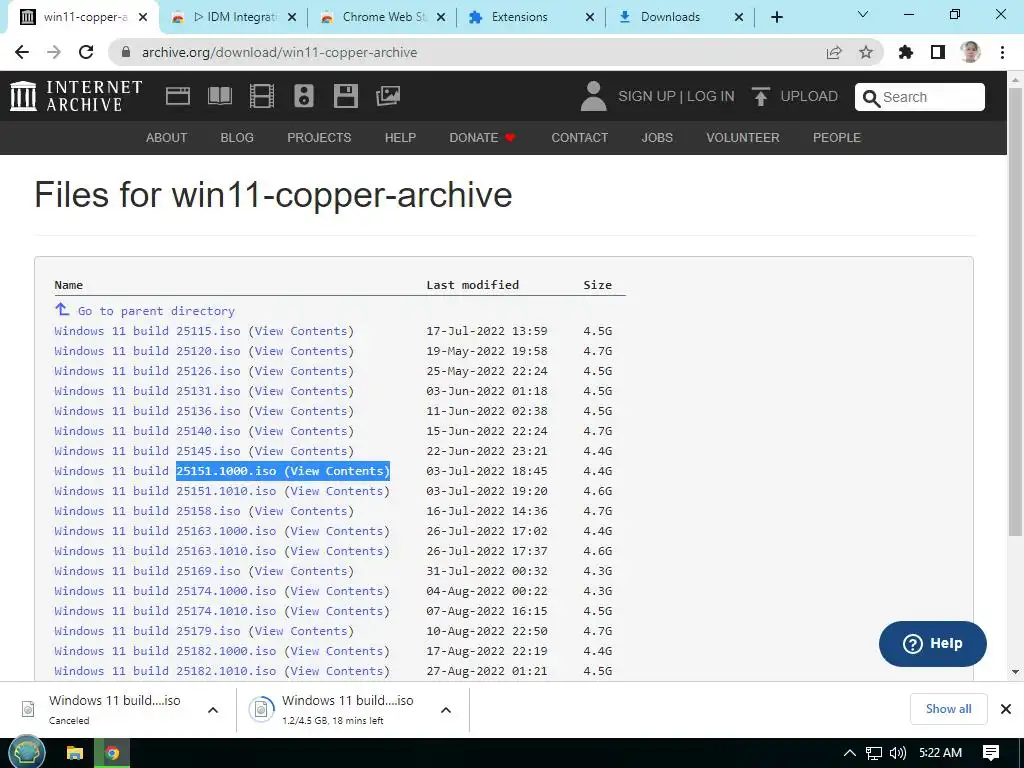Click the user avatar silhouette icon
The width and height of the screenshot is (1024, 768).
tap(593, 96)
